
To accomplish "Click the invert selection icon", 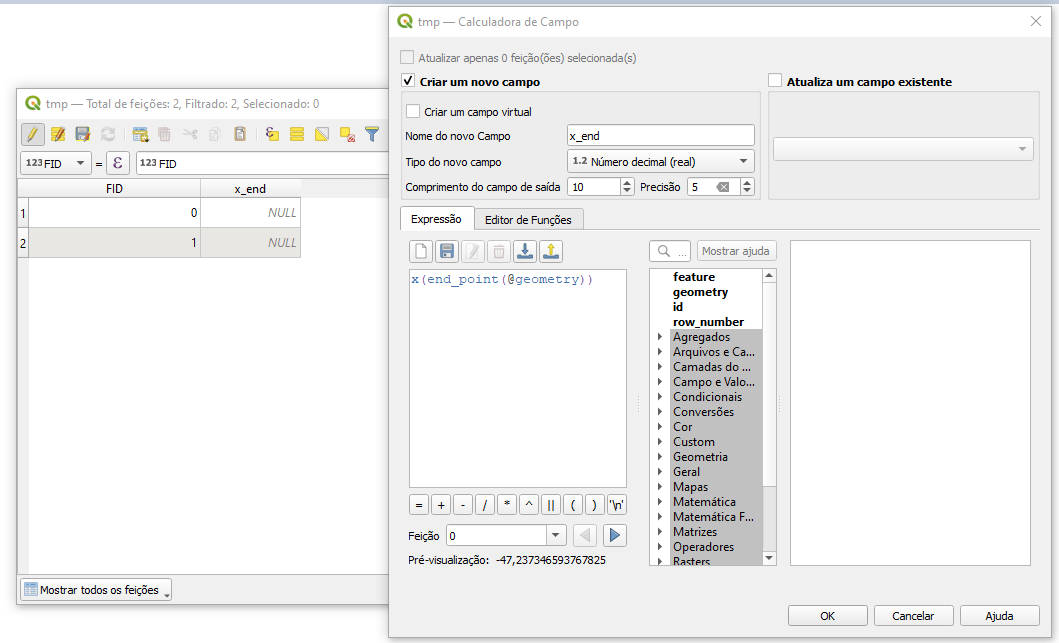I will [321, 133].
